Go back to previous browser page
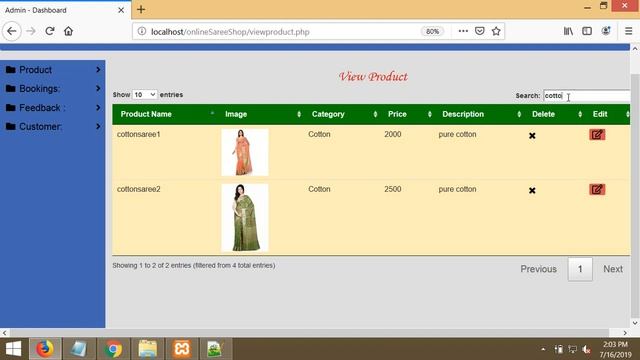Screen dimensions: 640x360 [x=12, y=31]
